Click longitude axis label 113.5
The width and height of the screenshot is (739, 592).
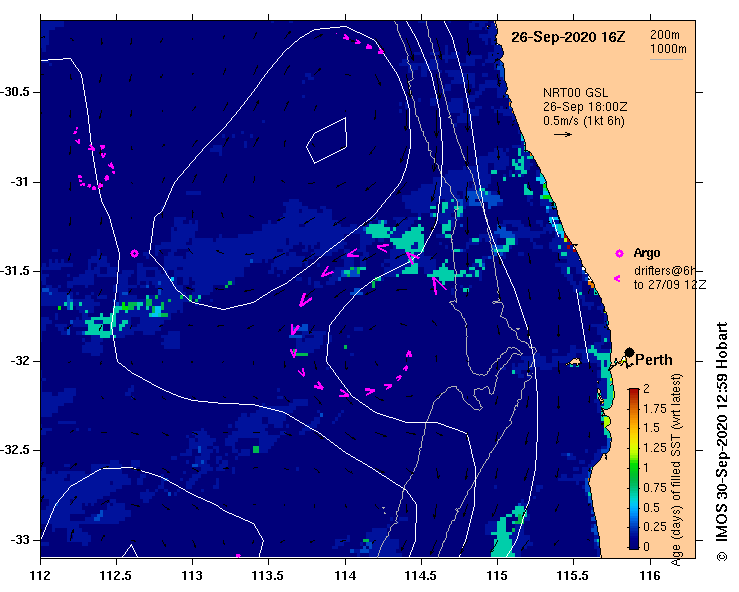268,576
